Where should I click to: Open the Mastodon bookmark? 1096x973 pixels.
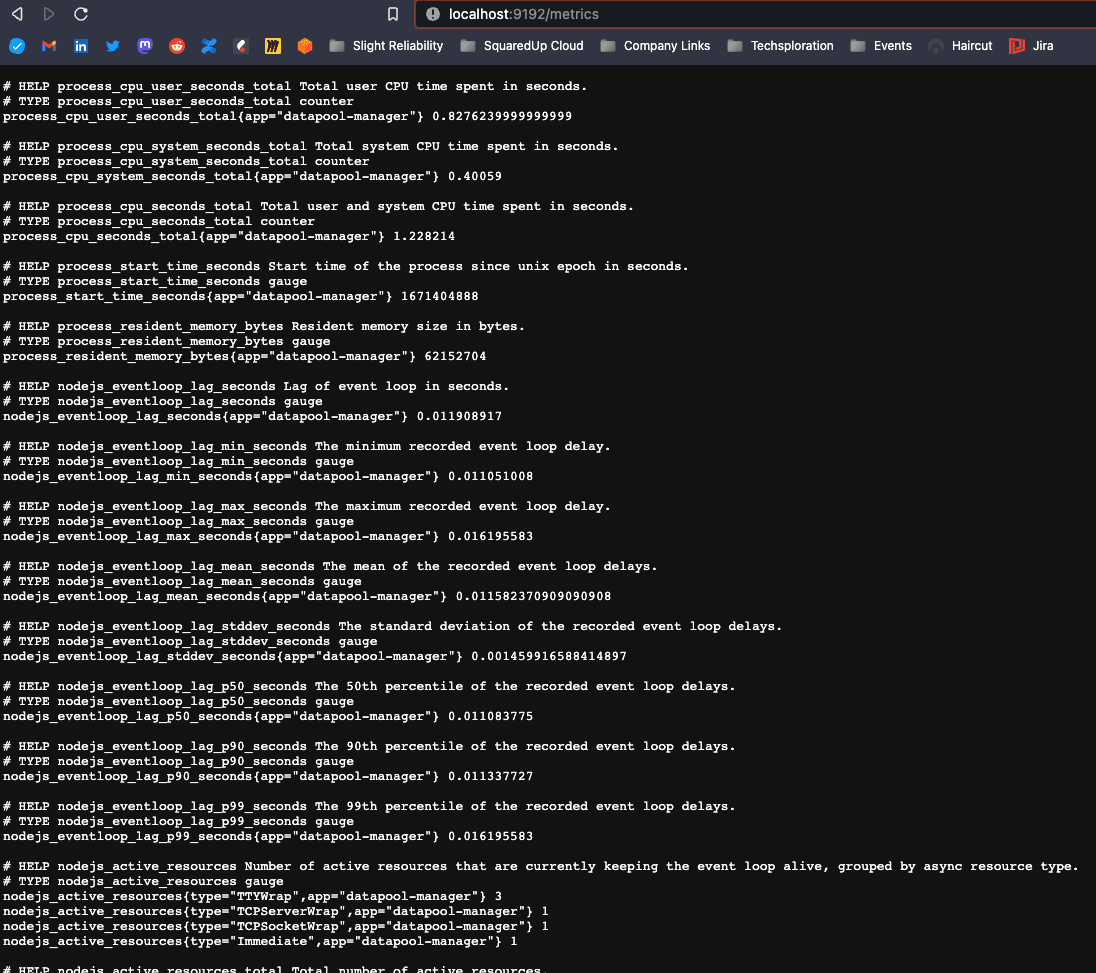click(144, 46)
